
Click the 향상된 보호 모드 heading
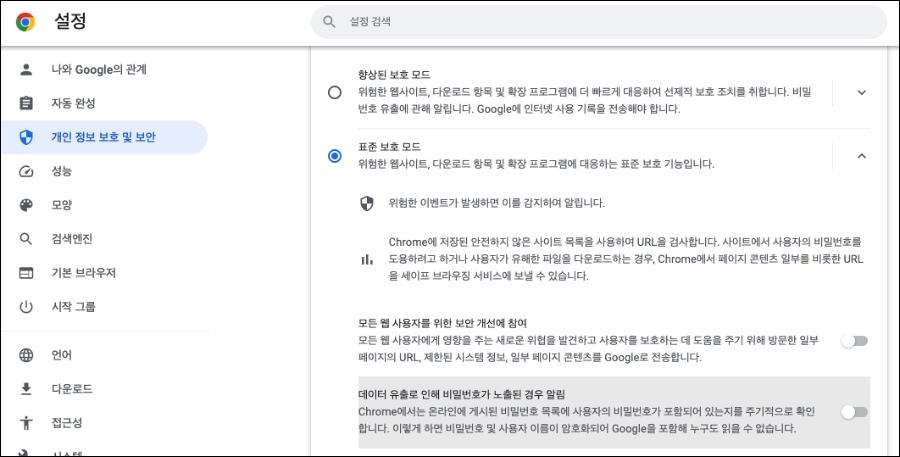[394, 75]
